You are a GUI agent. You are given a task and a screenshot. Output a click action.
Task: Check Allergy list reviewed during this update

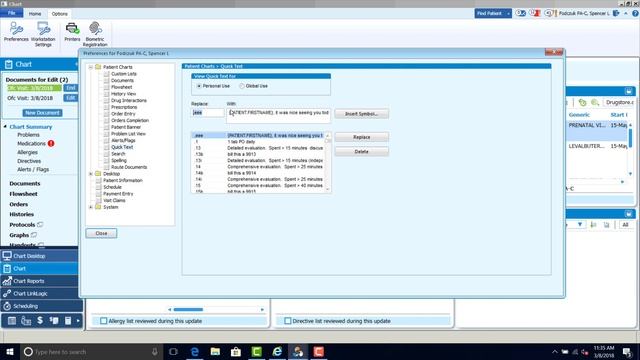click(x=104, y=321)
